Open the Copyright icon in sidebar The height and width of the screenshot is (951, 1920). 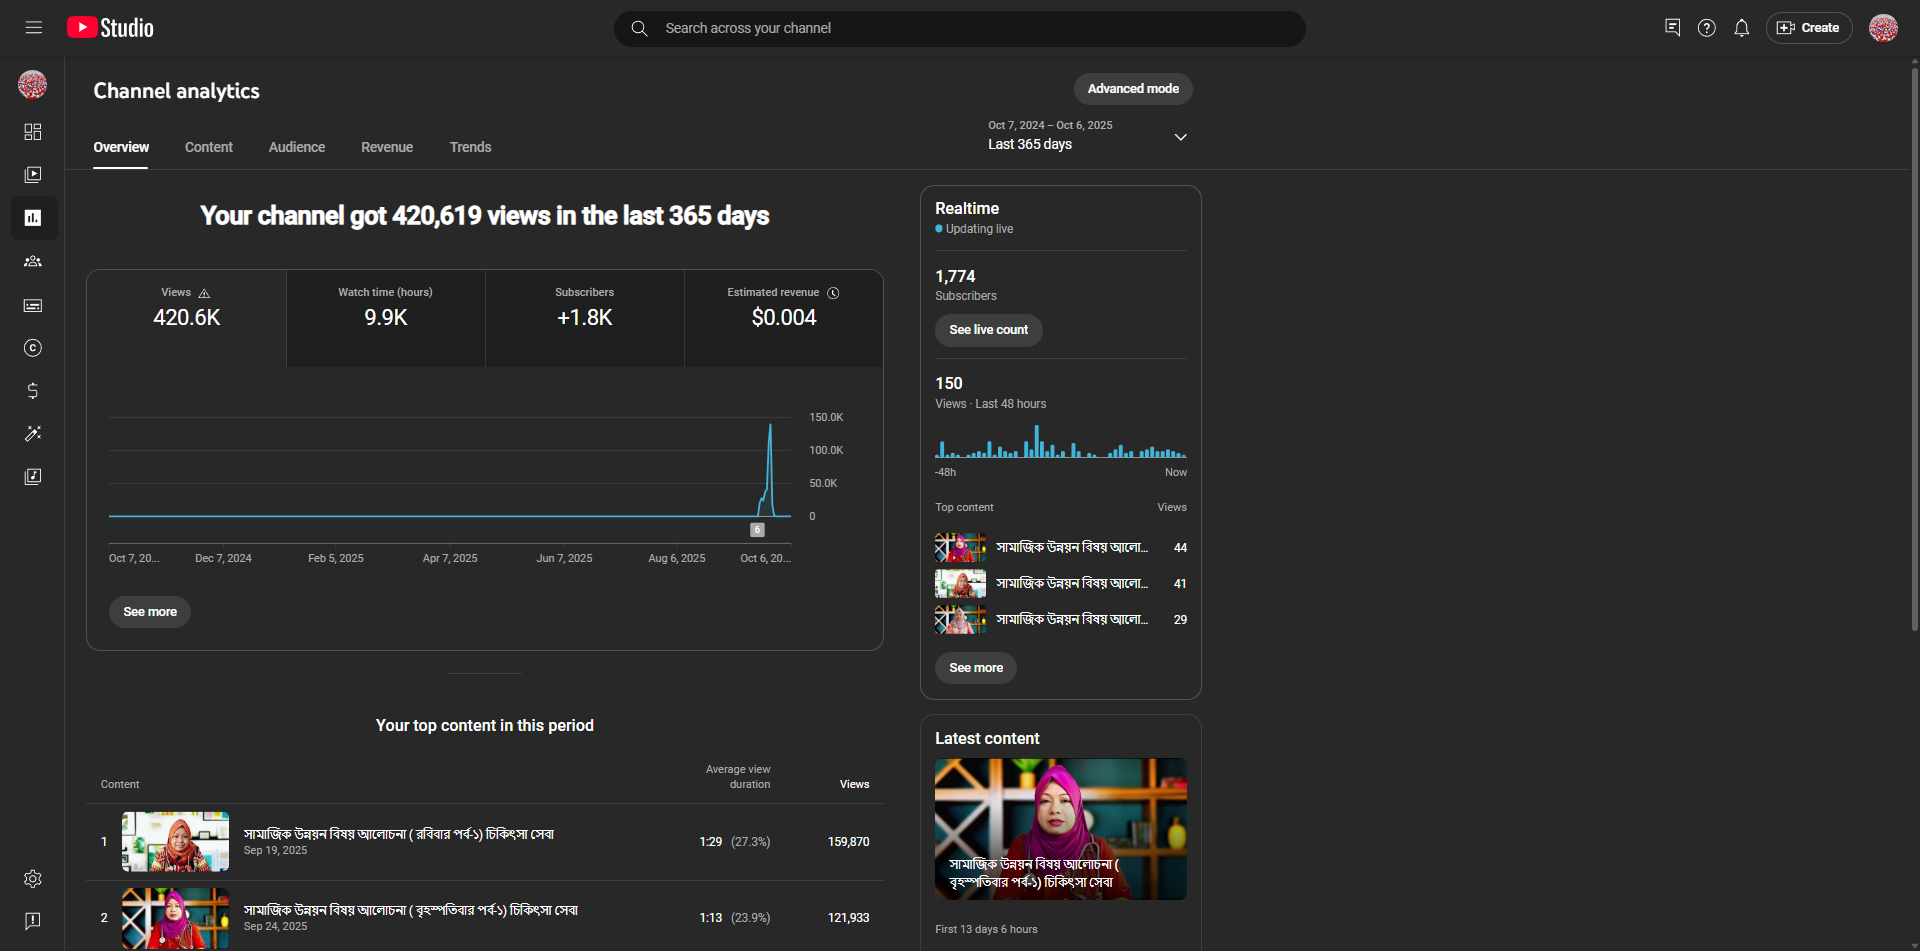tap(33, 348)
